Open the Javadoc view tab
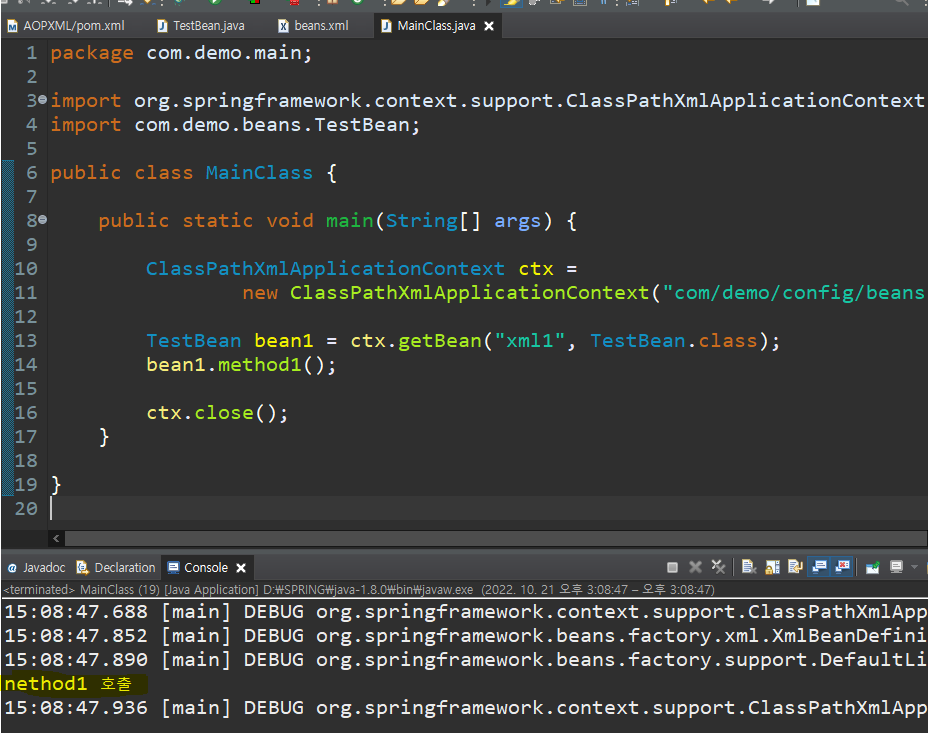Screen dimensions: 928x733 (x=36, y=567)
